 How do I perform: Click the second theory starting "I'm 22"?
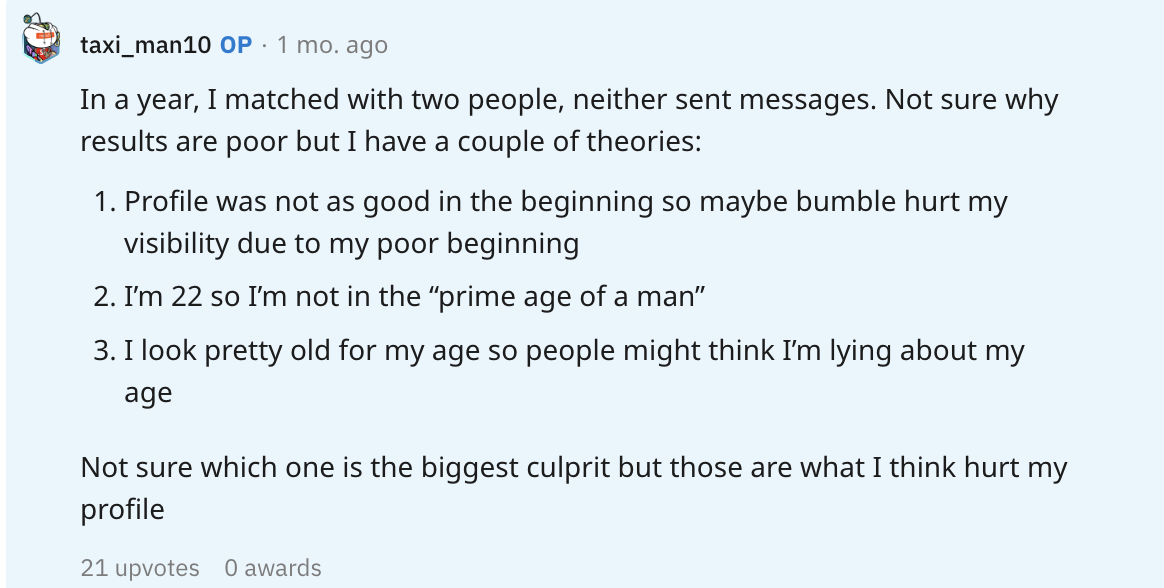[408, 297]
